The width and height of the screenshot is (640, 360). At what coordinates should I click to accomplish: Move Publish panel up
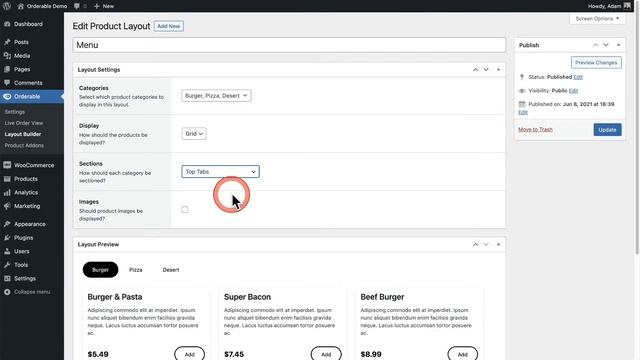[x=596, y=45]
